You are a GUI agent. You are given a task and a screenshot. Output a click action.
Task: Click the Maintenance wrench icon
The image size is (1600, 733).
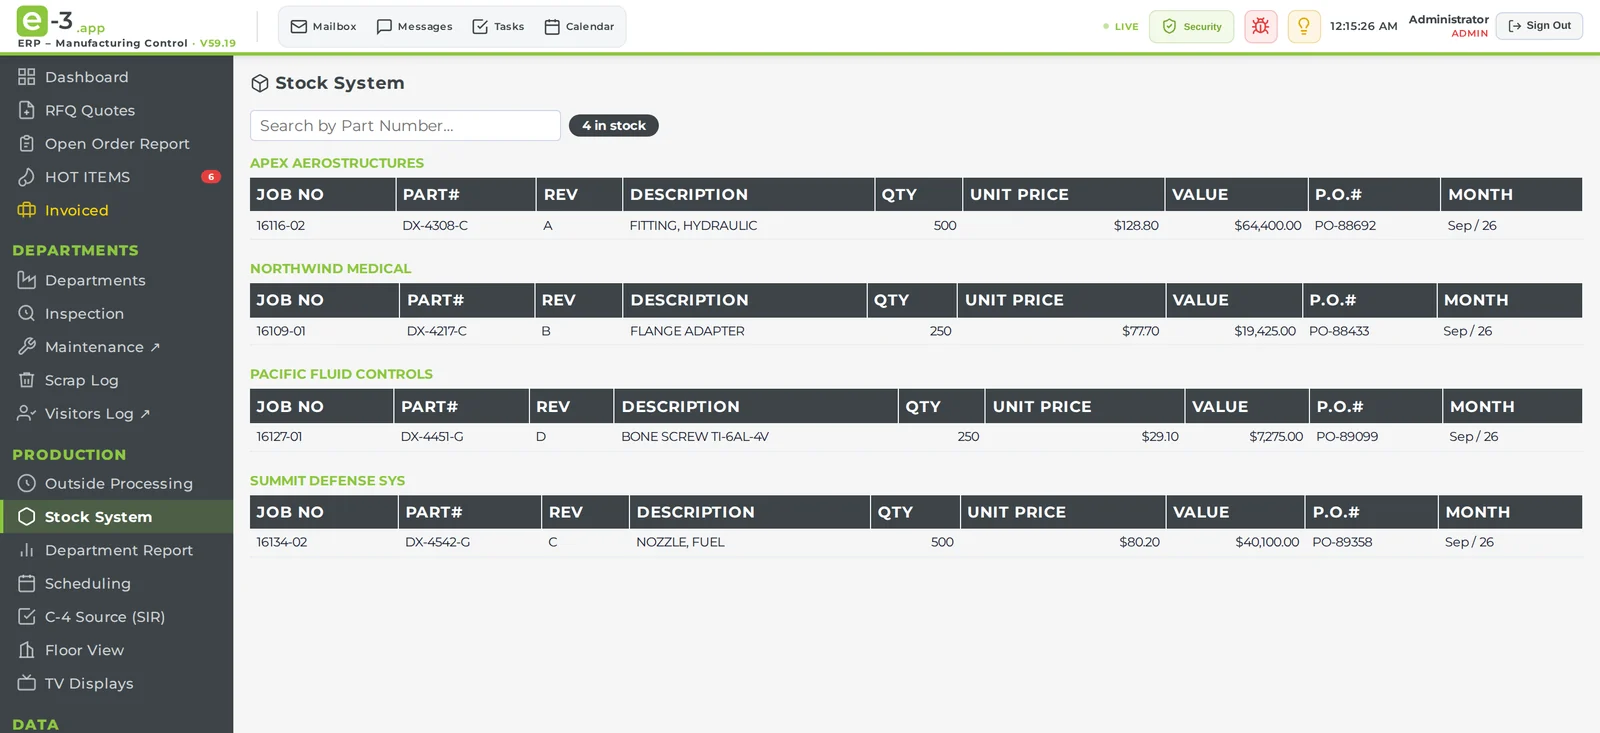click(27, 346)
